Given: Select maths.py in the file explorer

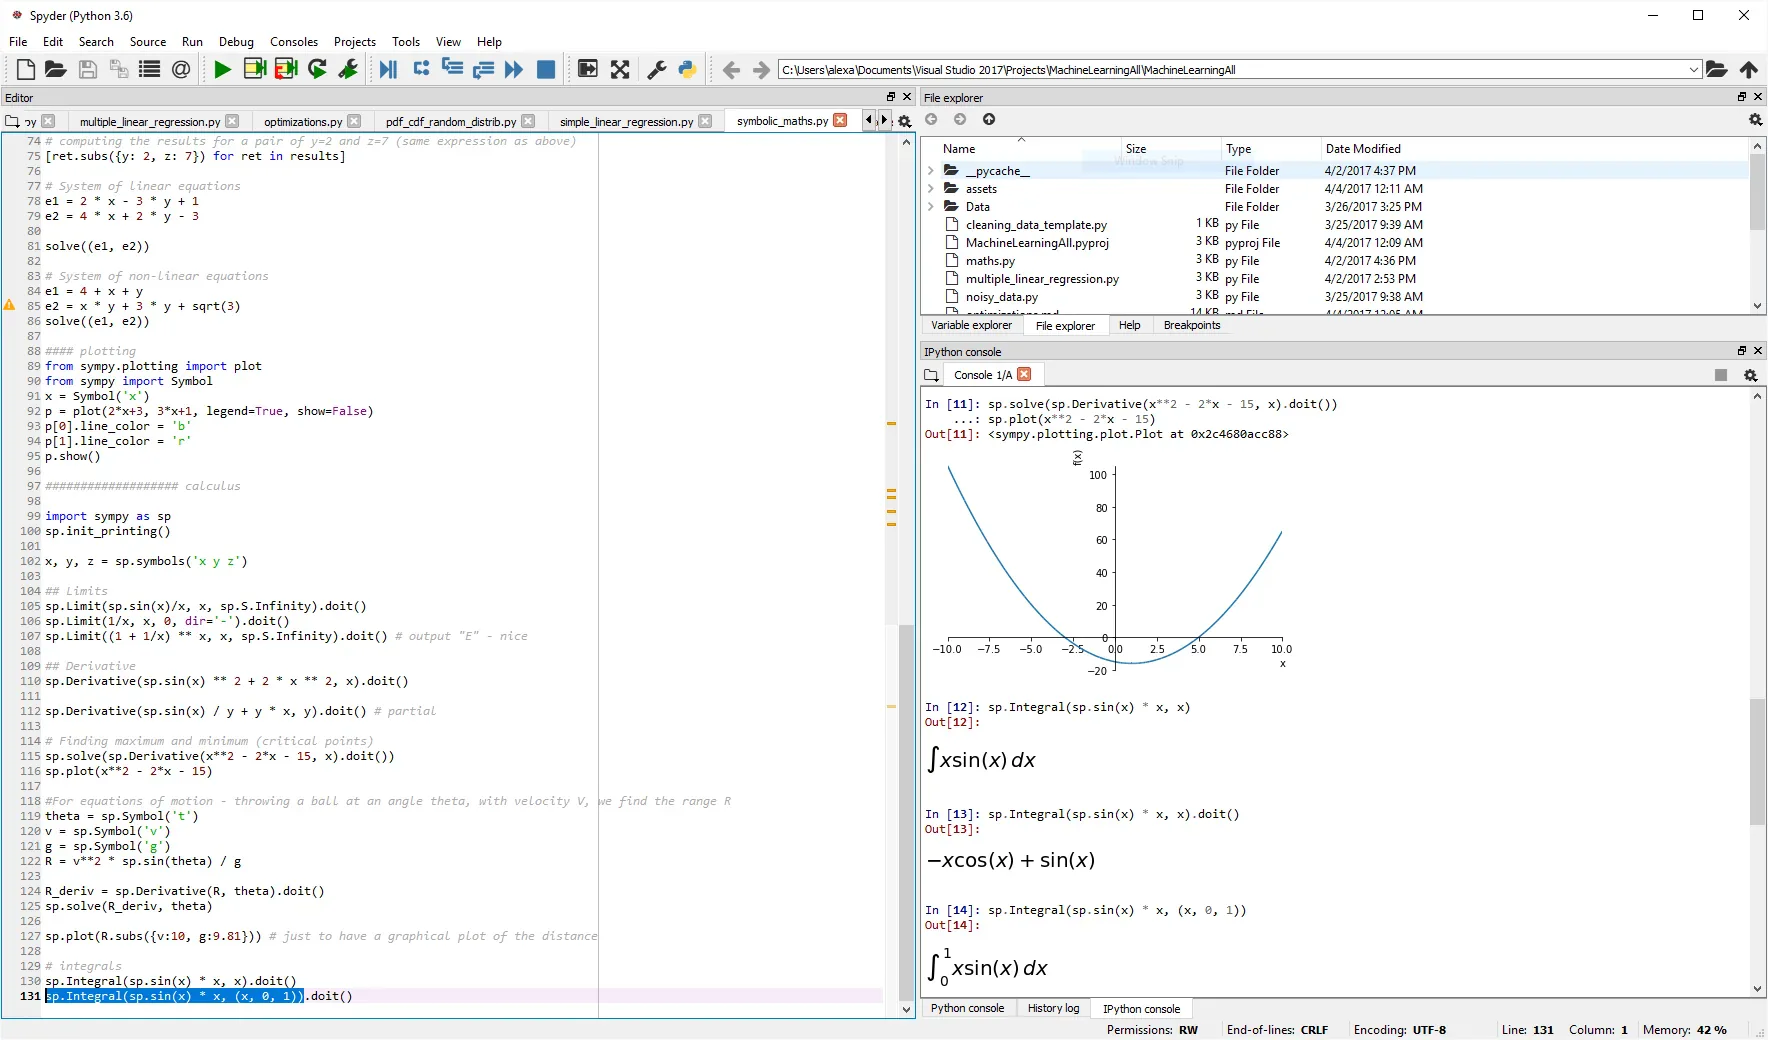Looking at the screenshot, I should tap(990, 261).
